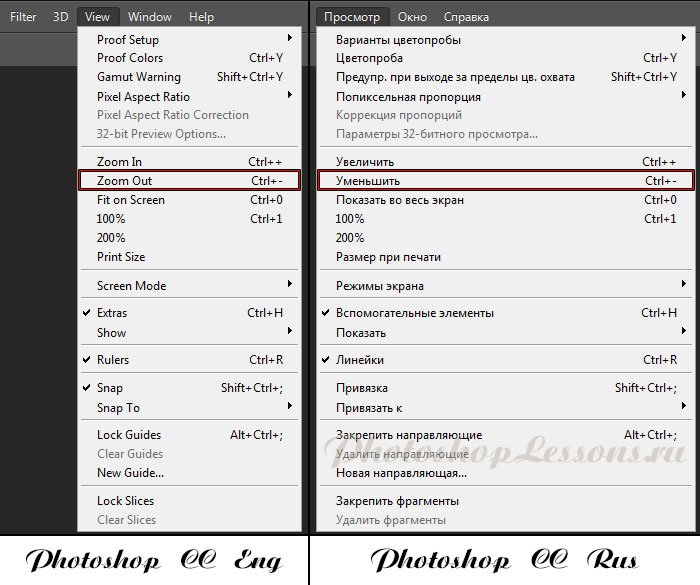Image resolution: width=700 pixels, height=585 pixels.
Task: Expand Попиксельная пропорция submenu
Action: pos(505,96)
